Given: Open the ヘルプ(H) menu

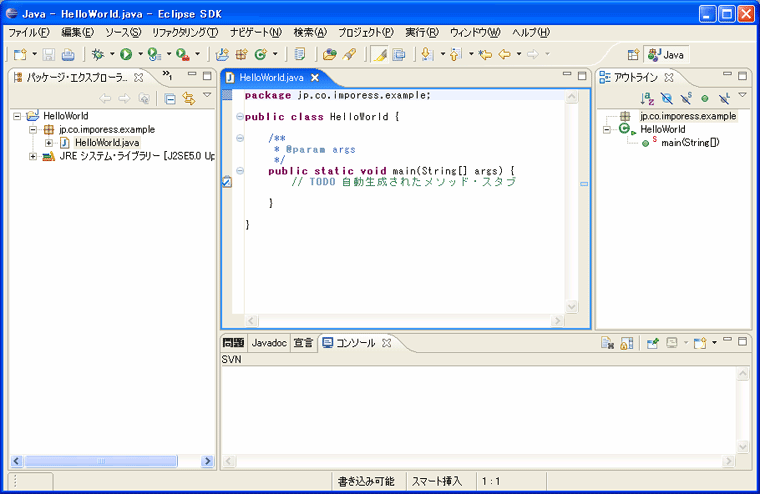Looking at the screenshot, I should [x=531, y=32].
